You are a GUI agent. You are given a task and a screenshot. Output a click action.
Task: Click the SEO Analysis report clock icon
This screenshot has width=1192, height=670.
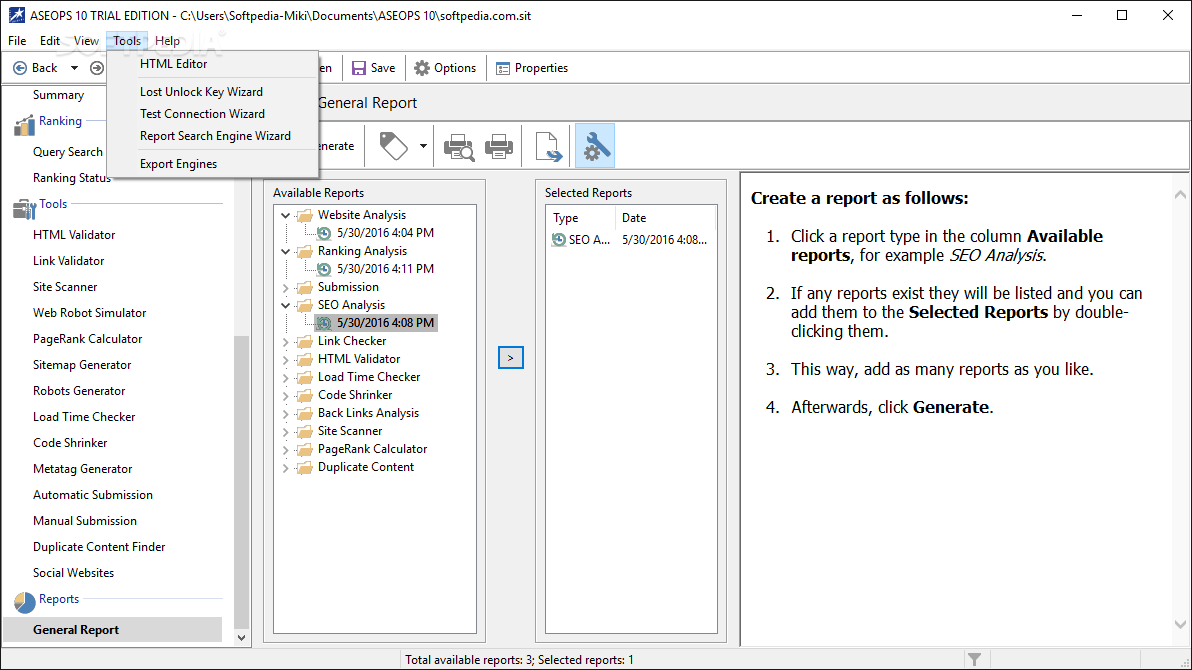[324, 323]
